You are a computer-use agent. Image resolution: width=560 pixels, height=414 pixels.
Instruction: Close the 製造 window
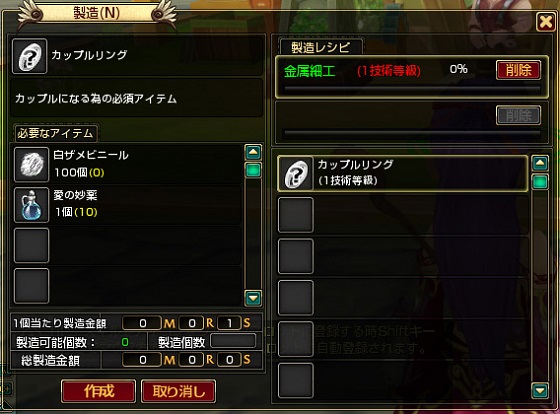(546, 22)
